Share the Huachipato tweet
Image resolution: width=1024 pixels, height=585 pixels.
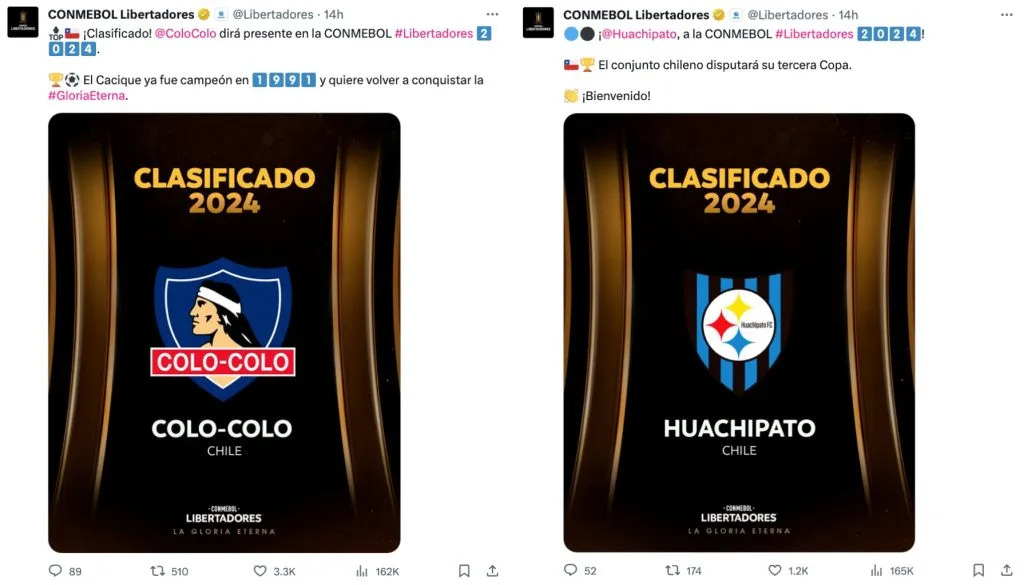click(1007, 570)
